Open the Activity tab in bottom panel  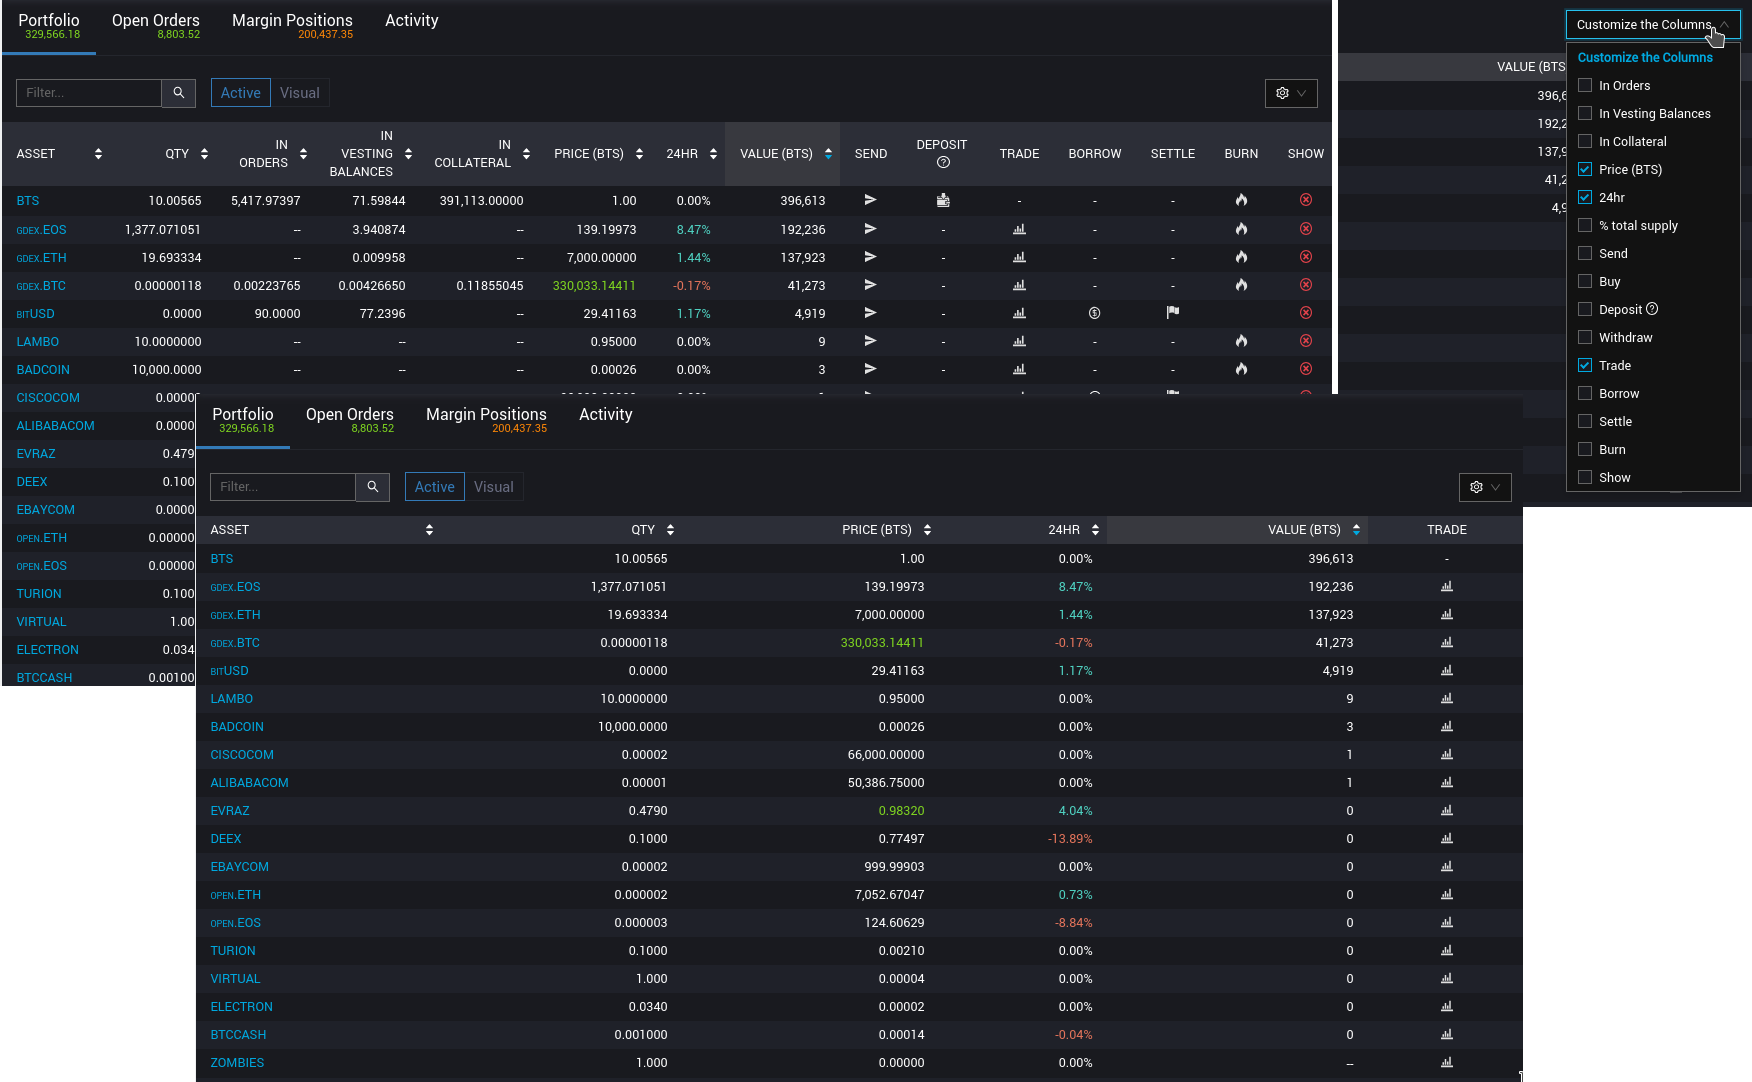(x=606, y=415)
